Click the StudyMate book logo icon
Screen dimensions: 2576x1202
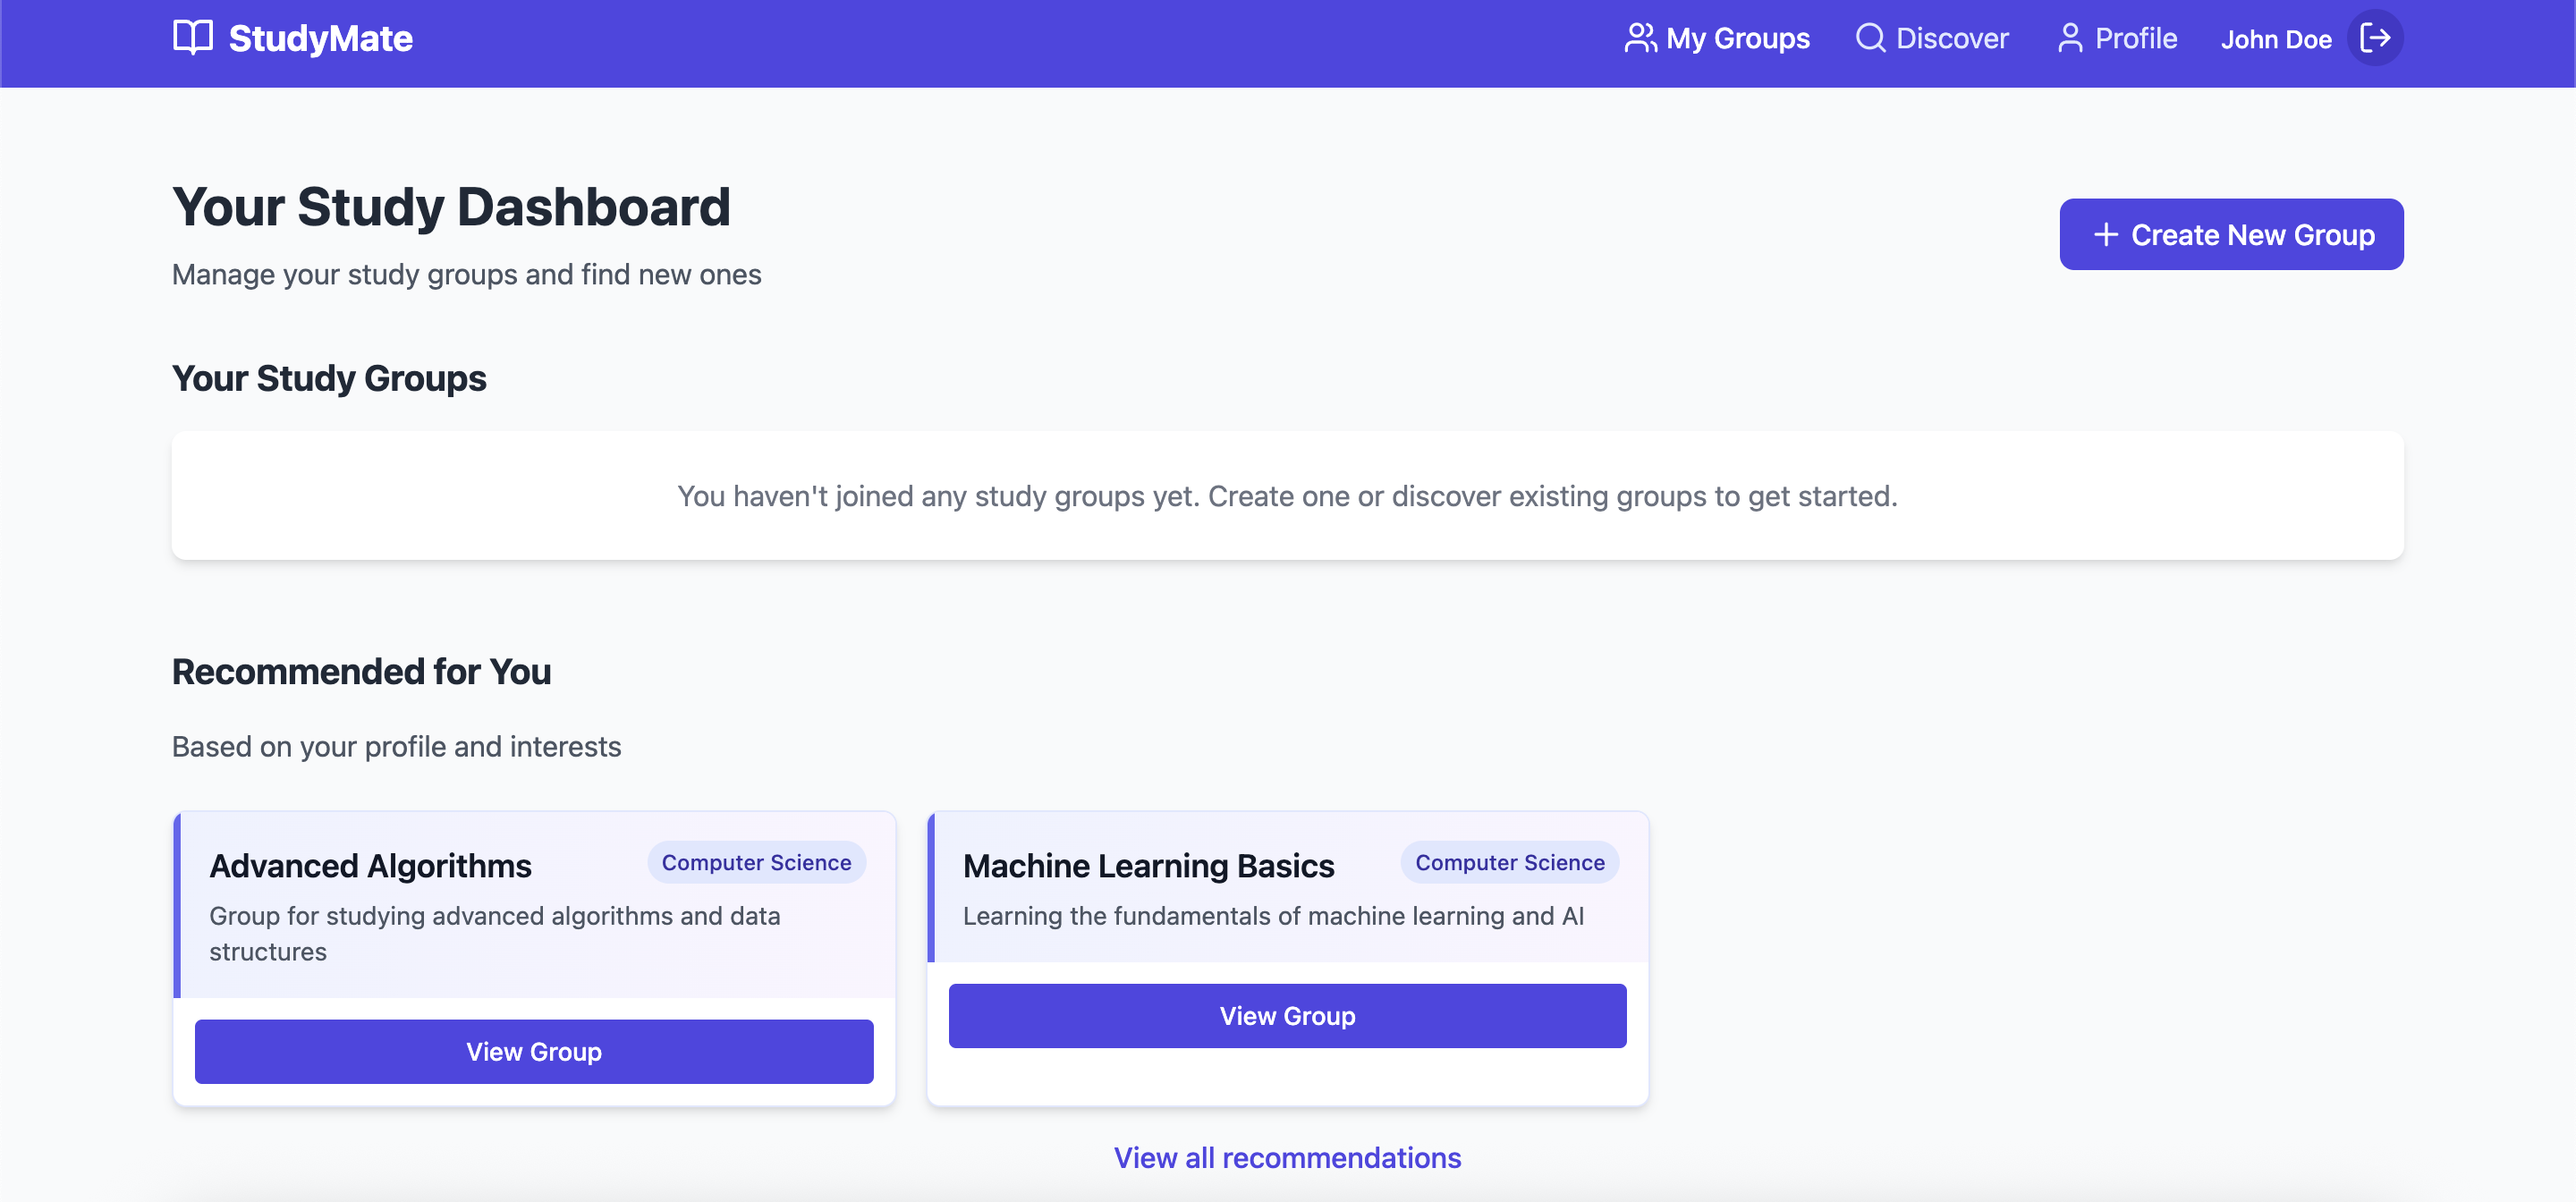pos(193,38)
